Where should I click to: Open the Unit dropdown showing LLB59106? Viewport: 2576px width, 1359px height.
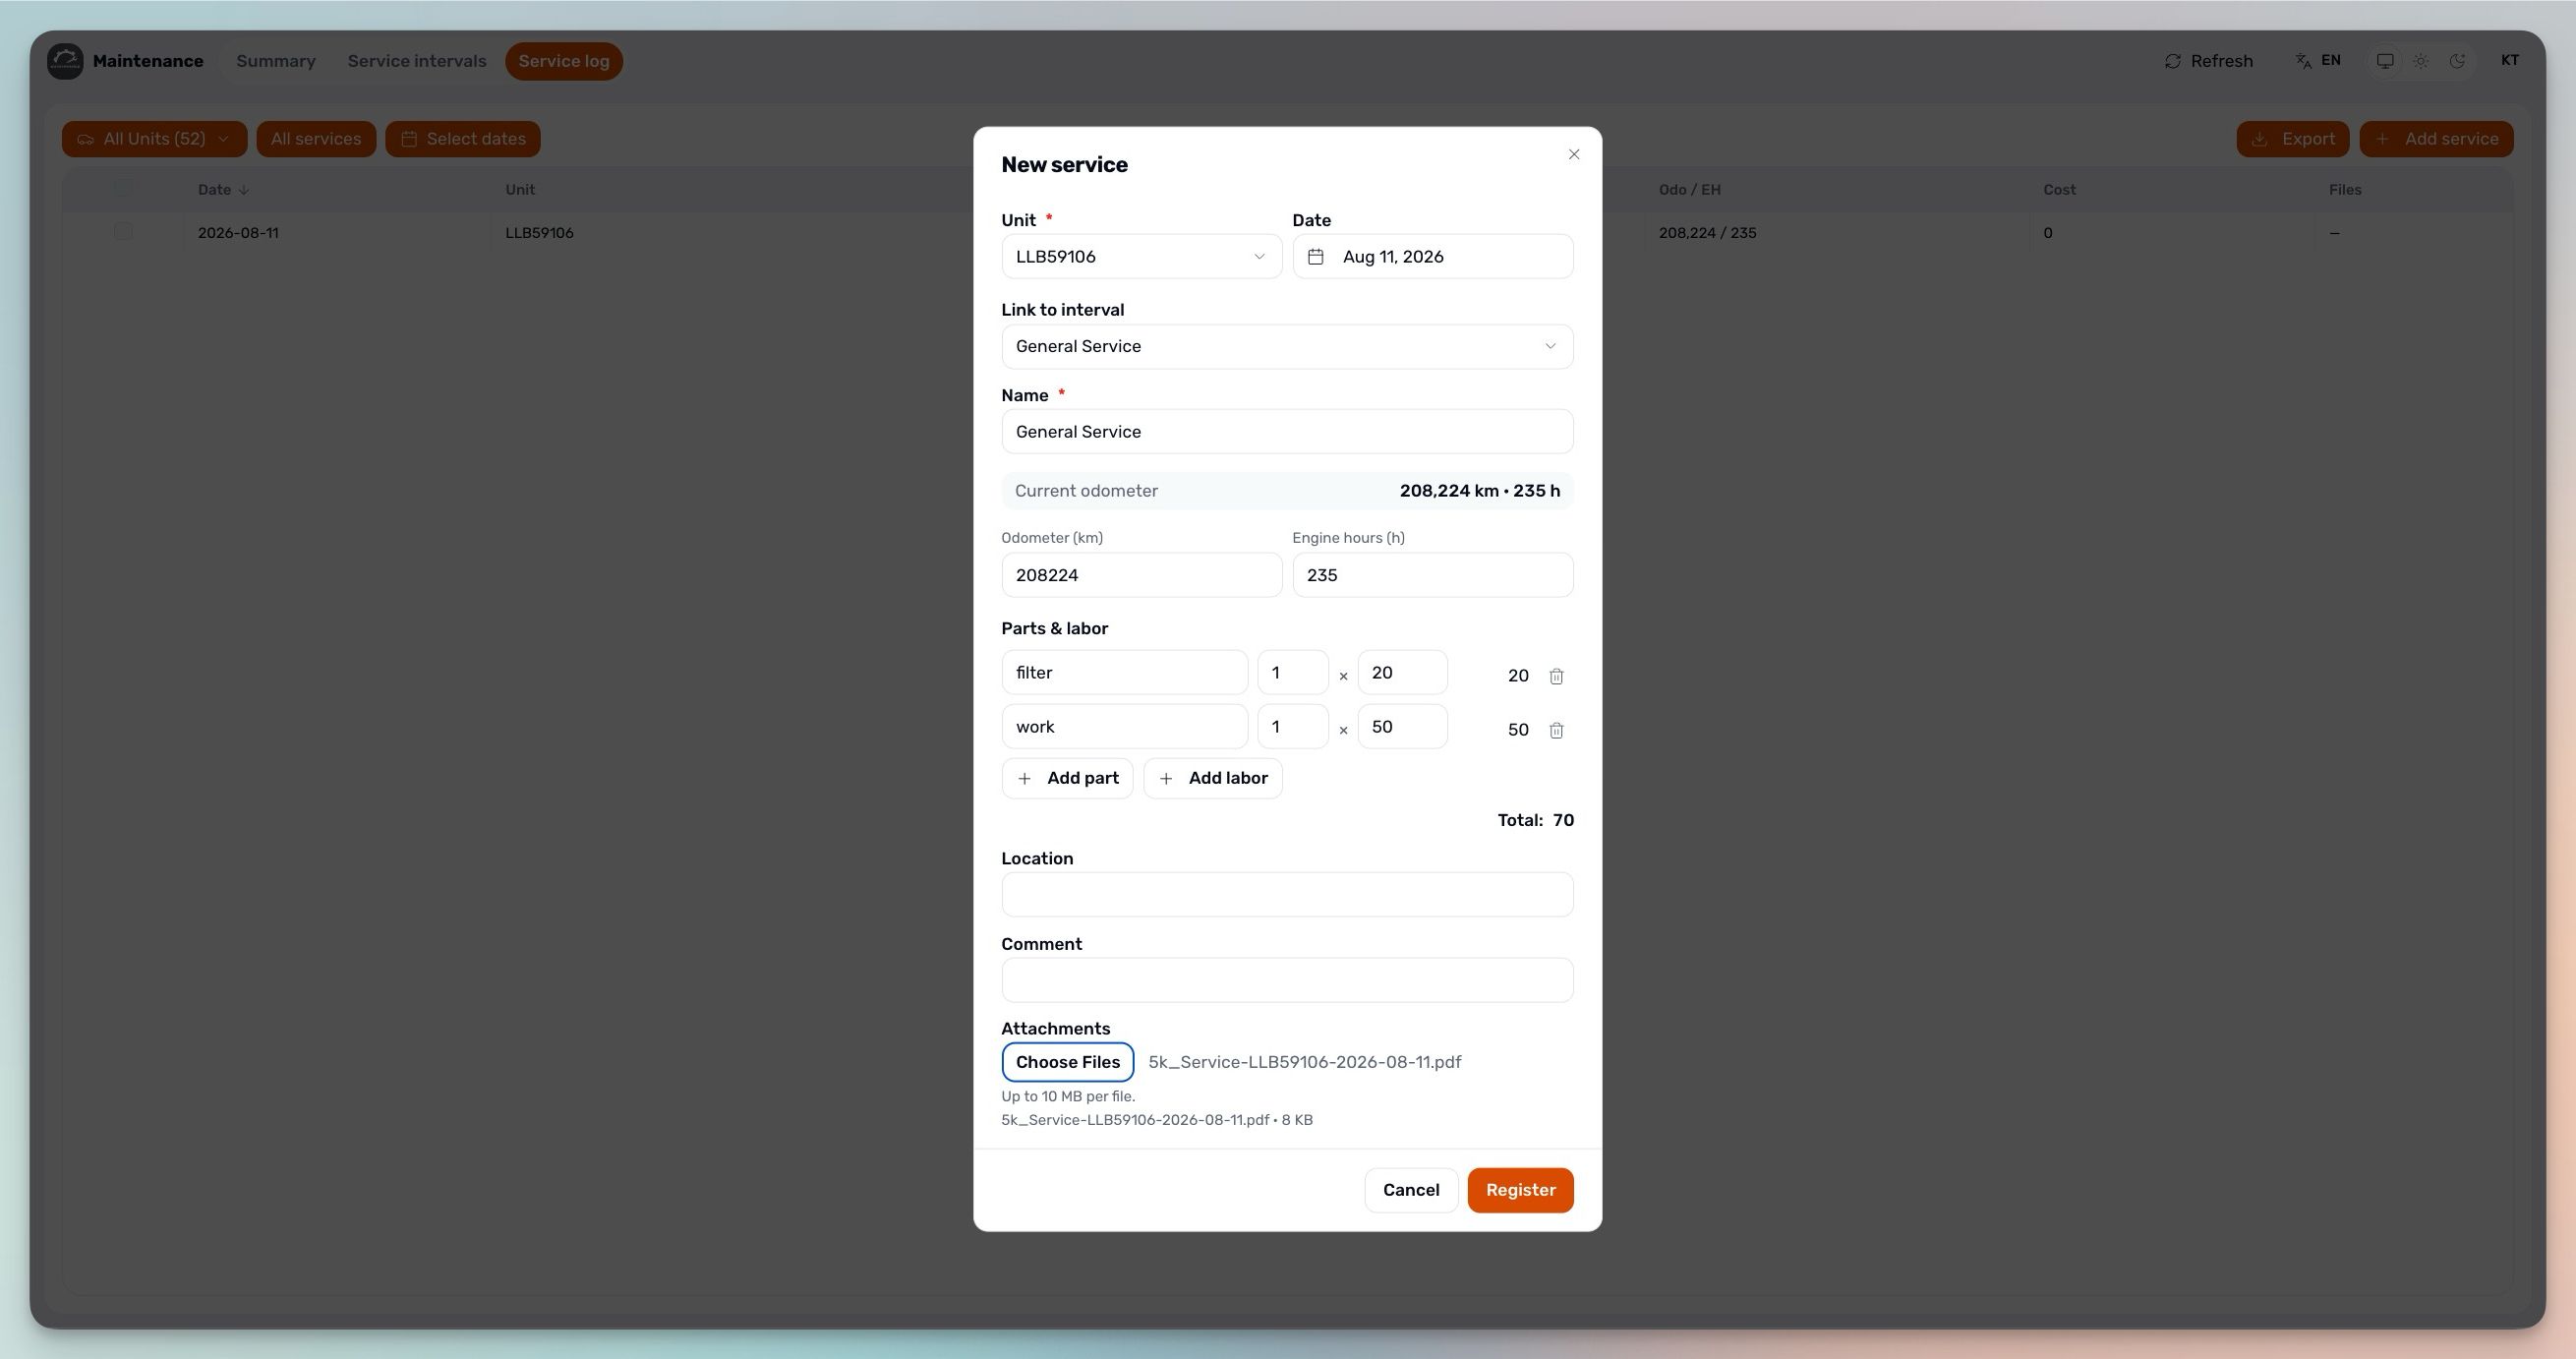(1141, 257)
